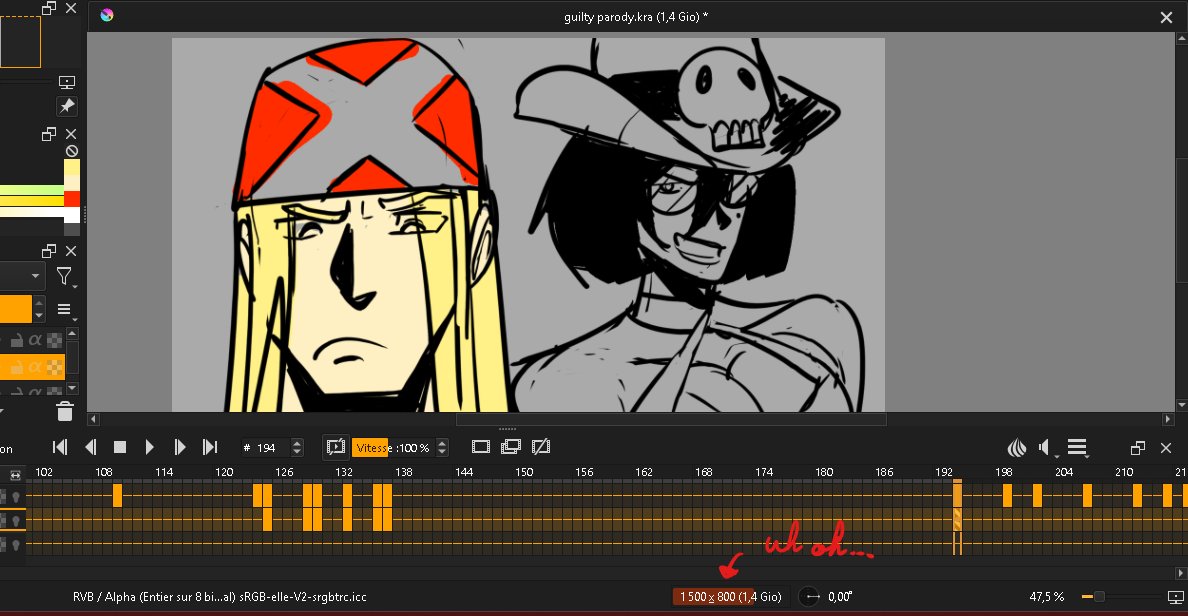Click the no-color clear icon above swatches

pyautogui.click(x=72, y=151)
